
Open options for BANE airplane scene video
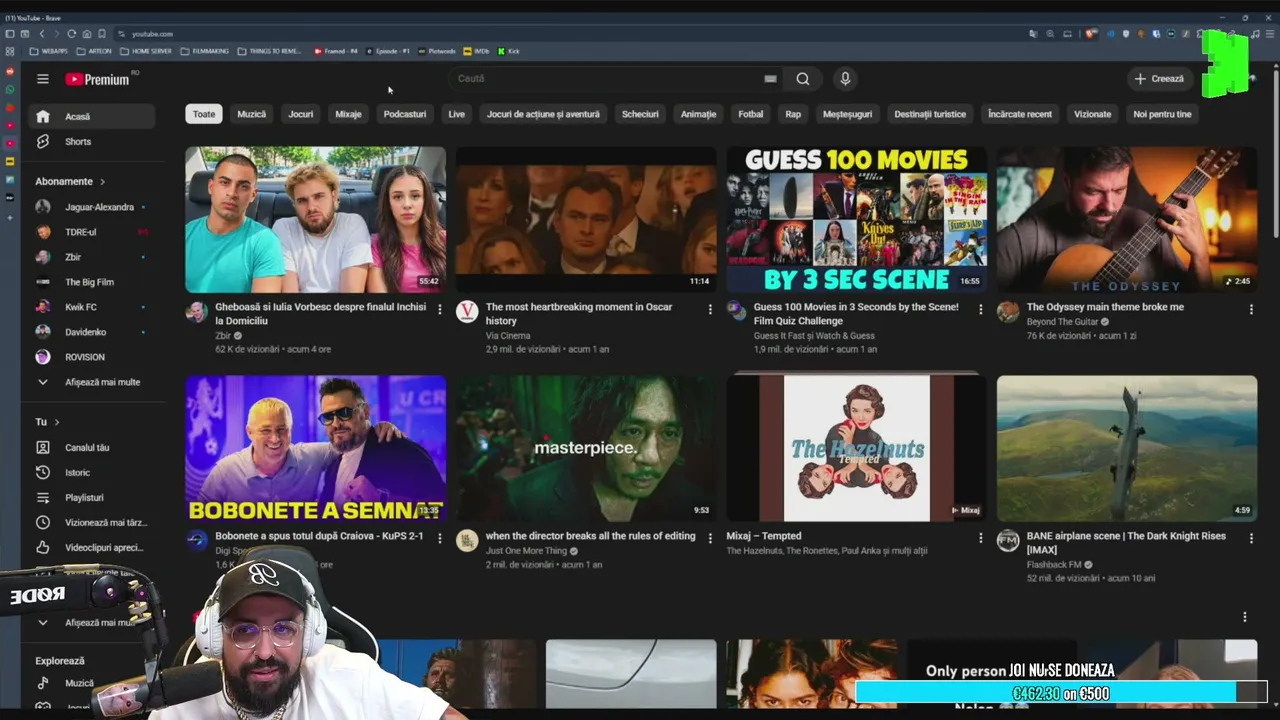(1251, 538)
